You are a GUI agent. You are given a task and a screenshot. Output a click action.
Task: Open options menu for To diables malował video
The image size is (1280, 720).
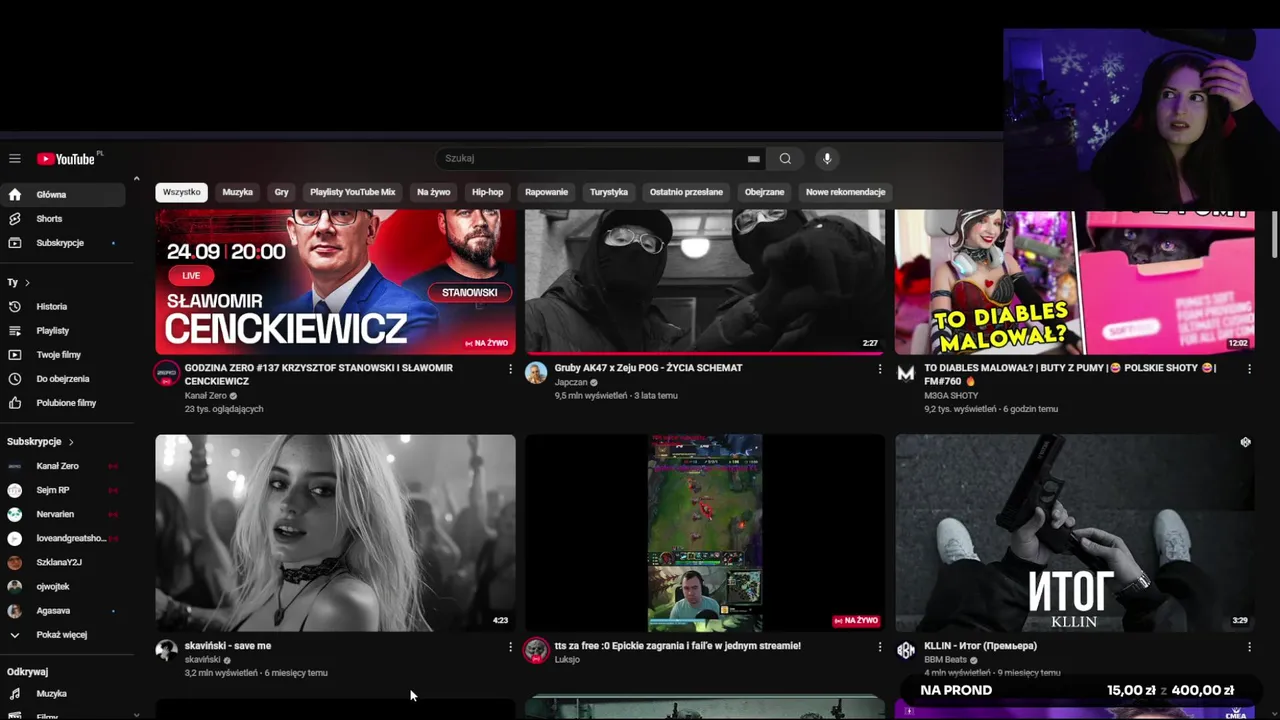tap(1249, 369)
